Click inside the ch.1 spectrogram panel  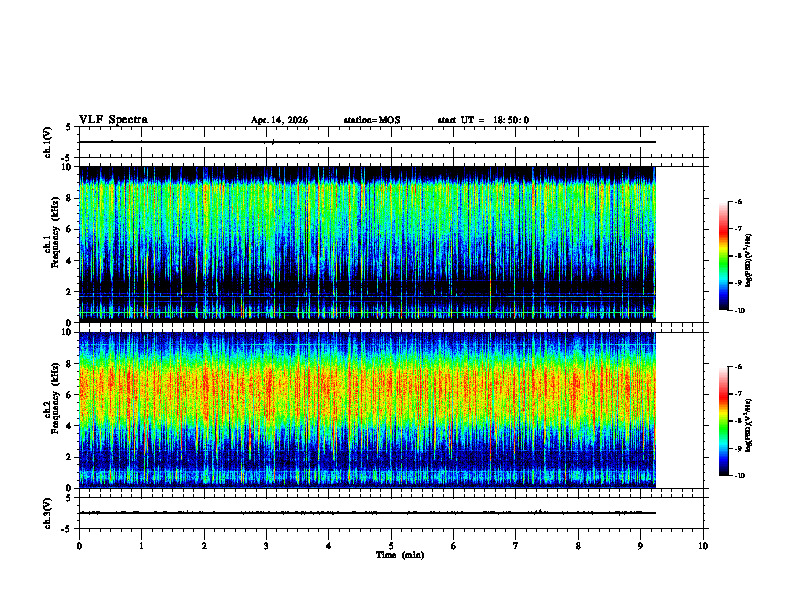point(367,244)
